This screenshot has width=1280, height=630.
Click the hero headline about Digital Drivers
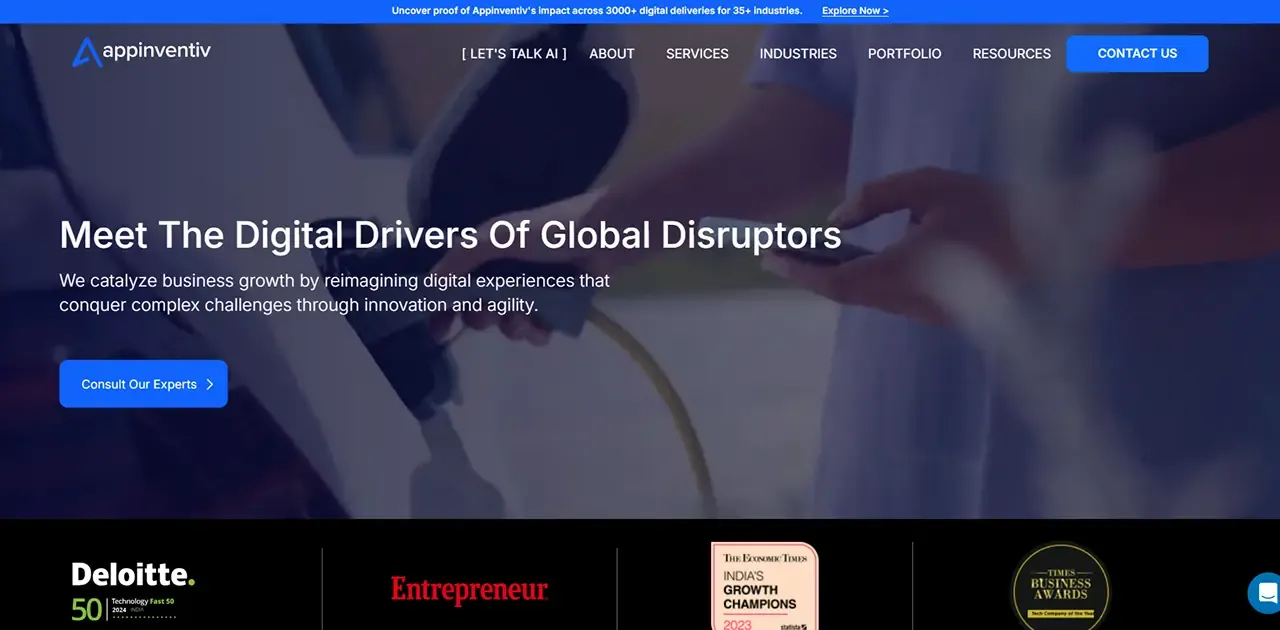click(450, 235)
